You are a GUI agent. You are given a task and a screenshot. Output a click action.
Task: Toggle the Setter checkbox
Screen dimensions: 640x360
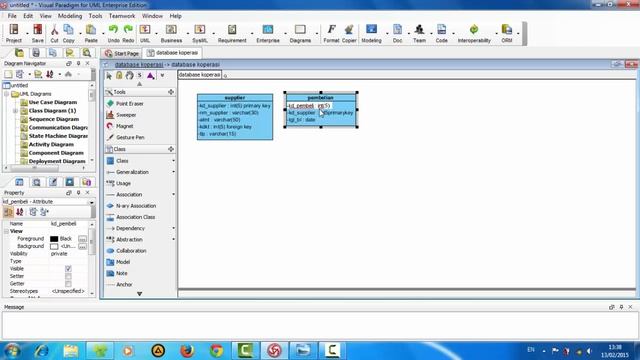pos(68,276)
